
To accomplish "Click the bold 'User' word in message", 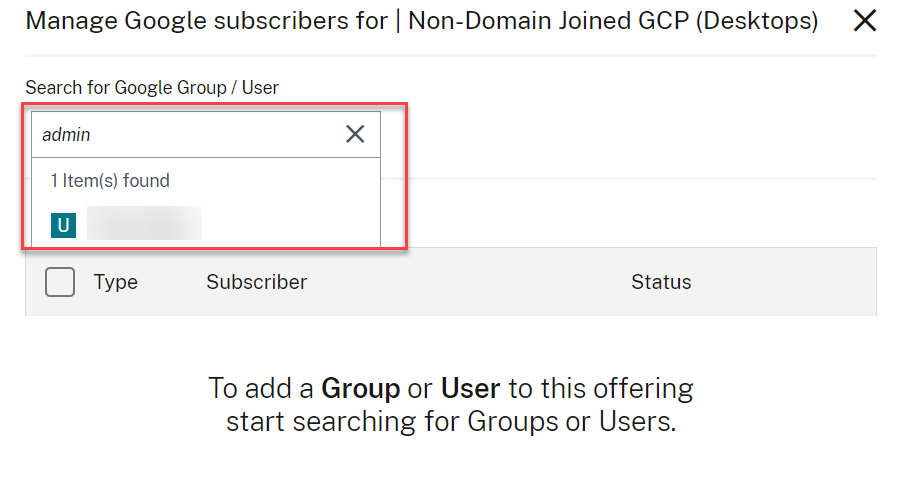I will point(470,388).
